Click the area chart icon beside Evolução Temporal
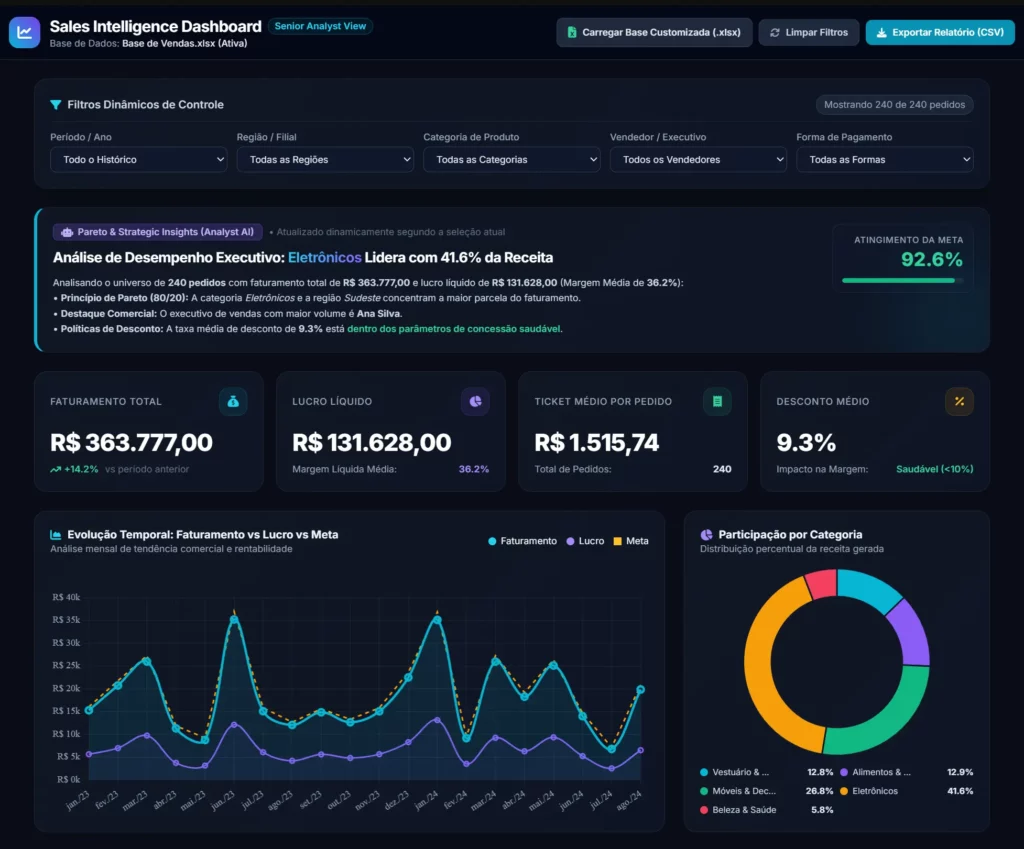The image size is (1024, 849). [56, 535]
